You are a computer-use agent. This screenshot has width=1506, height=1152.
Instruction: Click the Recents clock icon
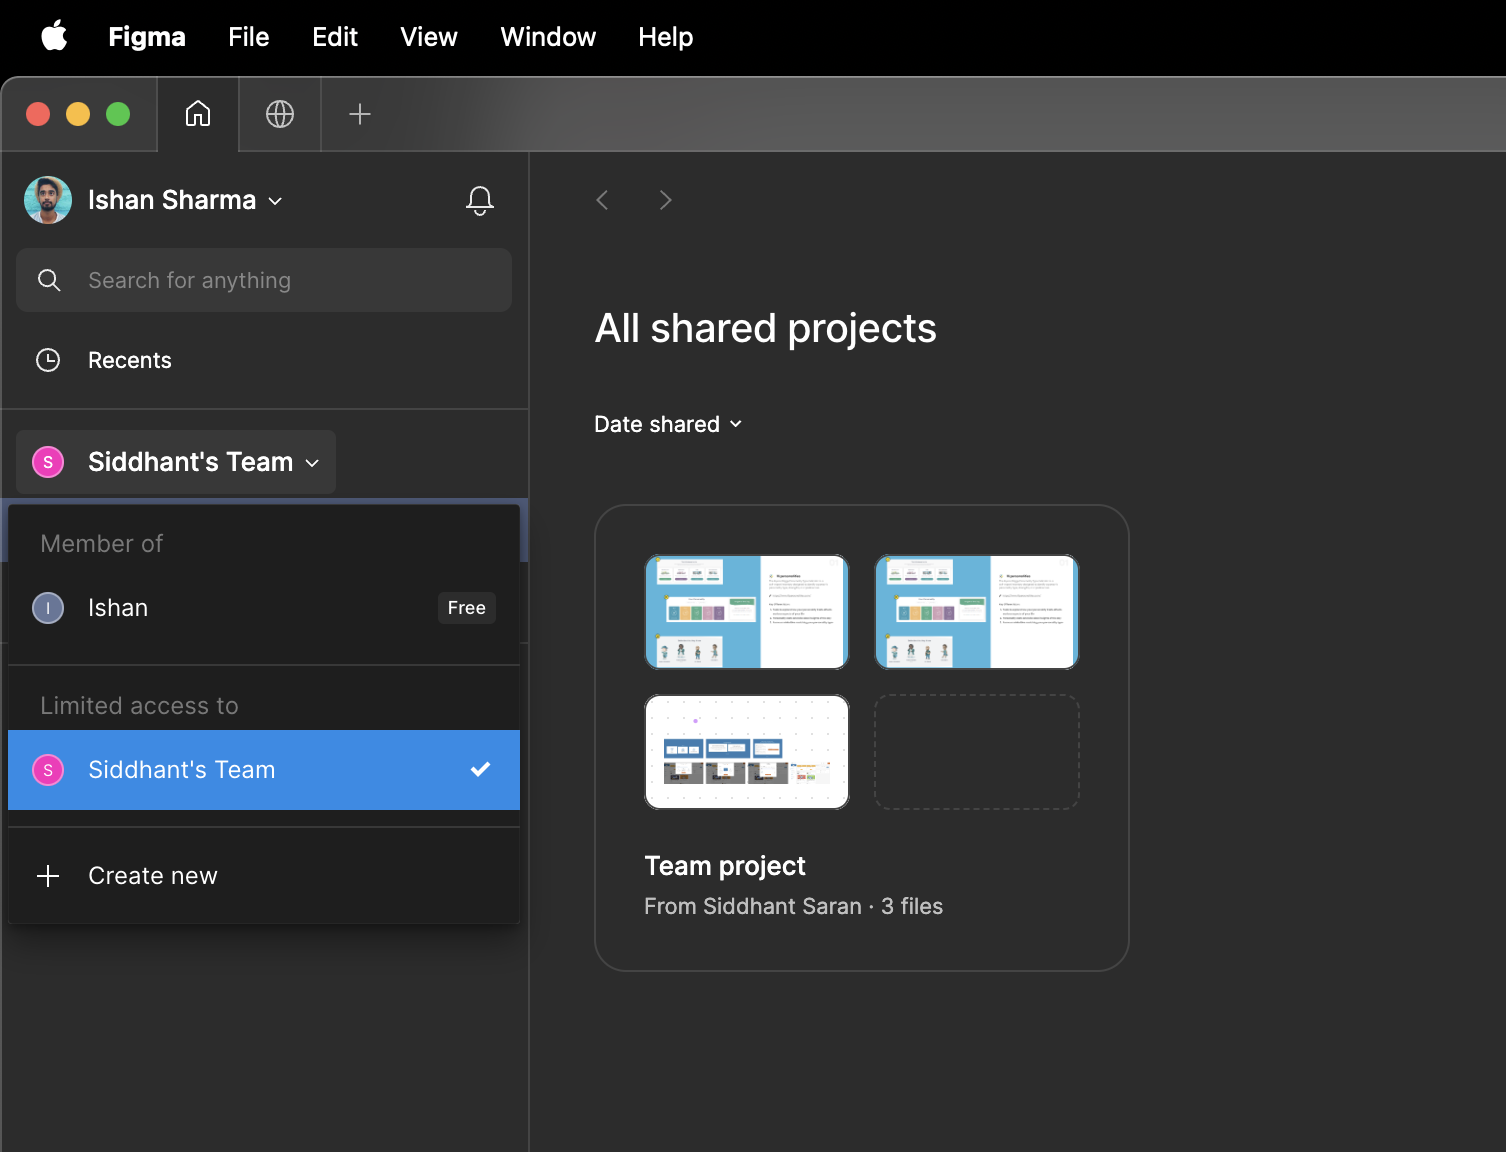coord(48,360)
